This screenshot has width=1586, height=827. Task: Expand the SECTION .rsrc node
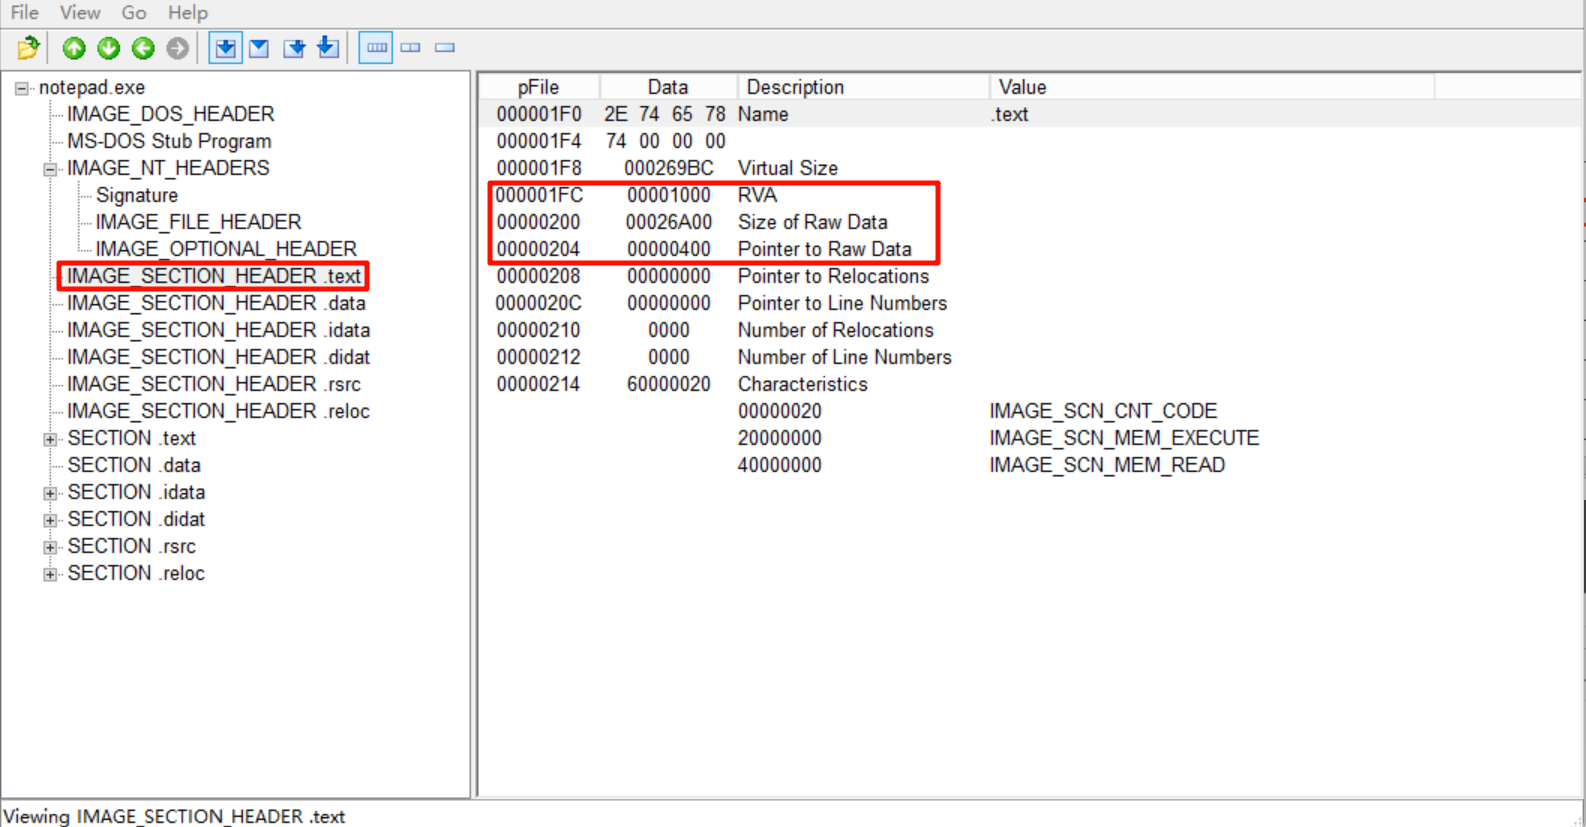[x=50, y=547]
